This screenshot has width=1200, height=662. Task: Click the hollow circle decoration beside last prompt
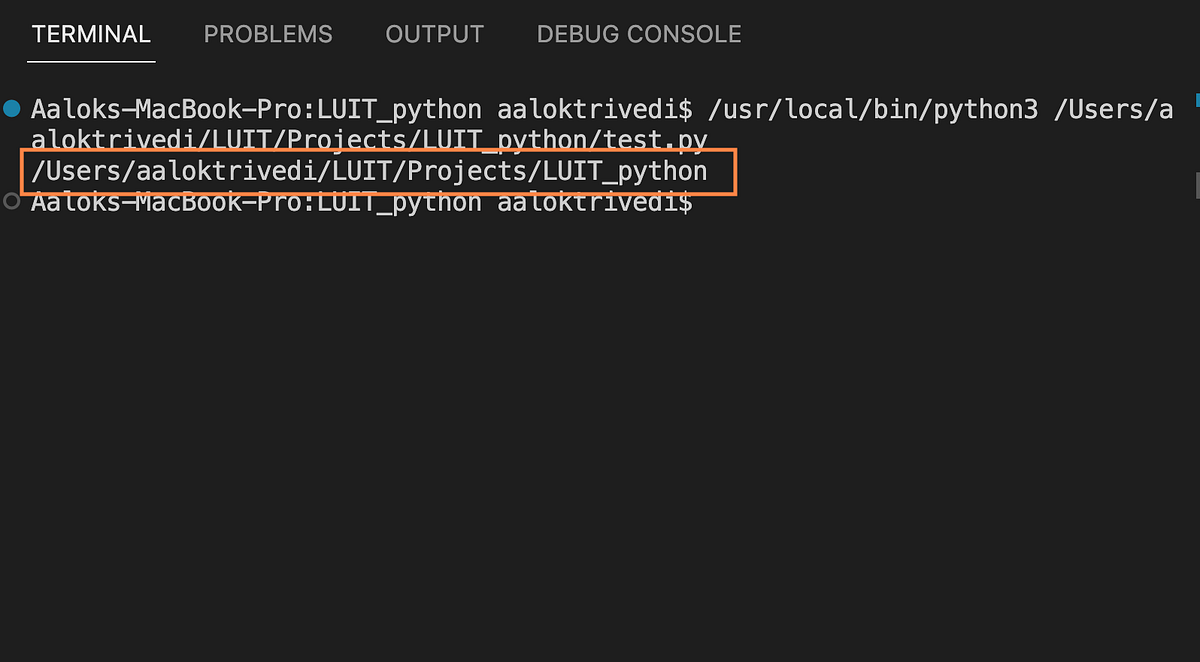pyautogui.click(x=11, y=201)
